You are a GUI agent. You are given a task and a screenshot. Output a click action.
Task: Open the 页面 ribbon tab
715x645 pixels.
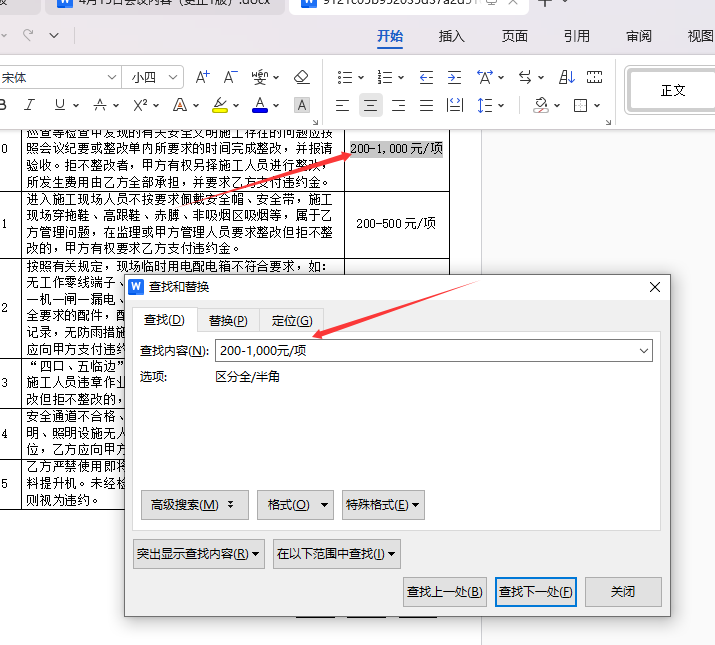pyautogui.click(x=514, y=36)
